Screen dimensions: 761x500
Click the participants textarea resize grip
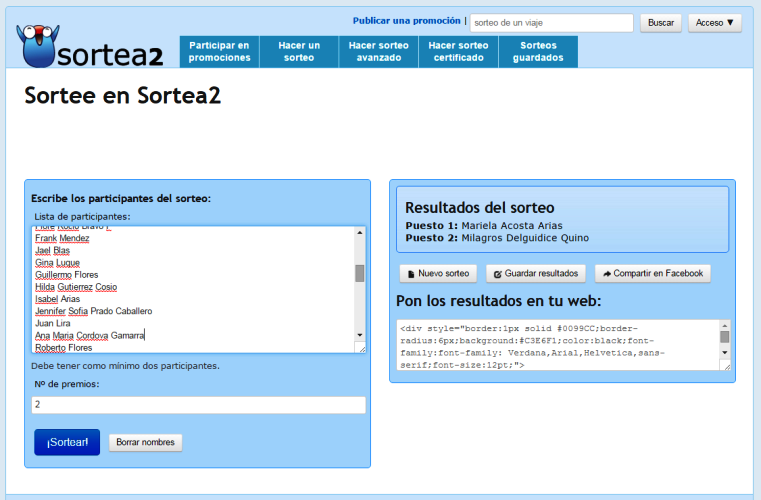click(x=361, y=347)
